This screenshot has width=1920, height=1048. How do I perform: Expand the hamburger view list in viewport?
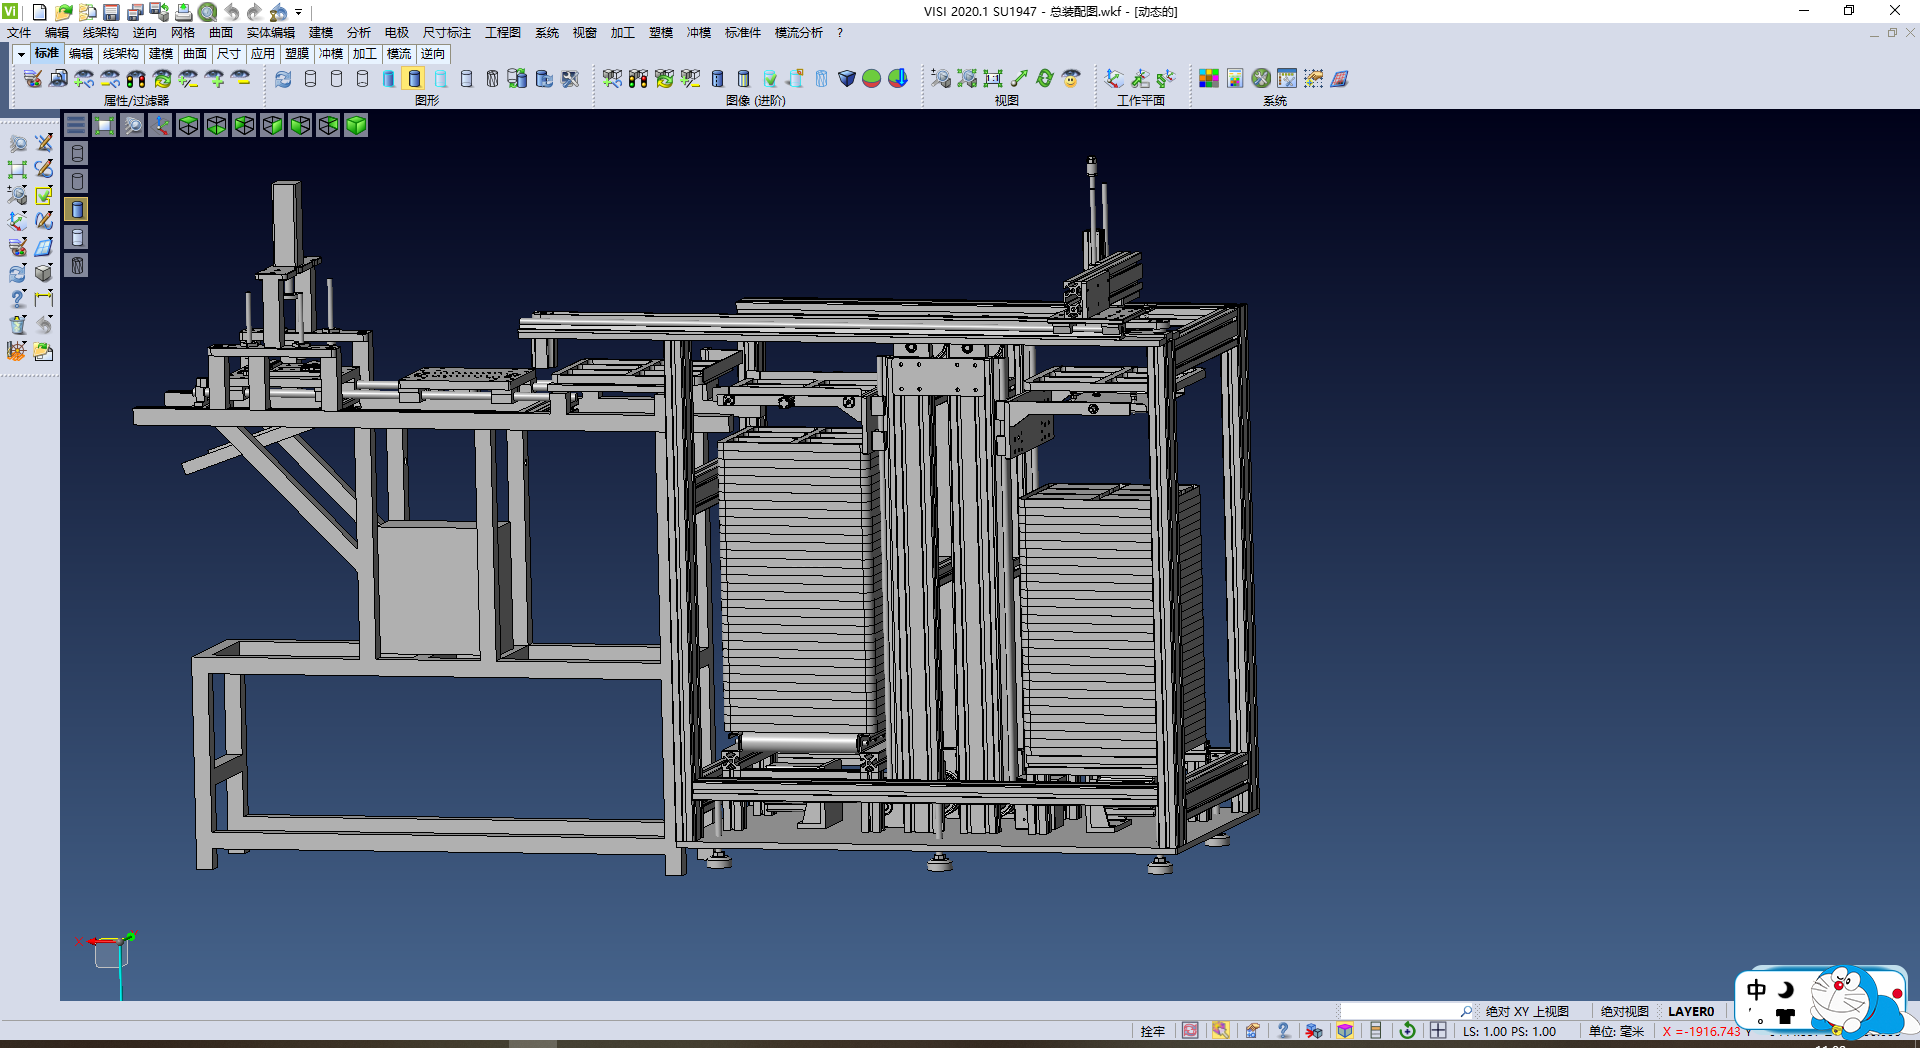tap(76, 125)
